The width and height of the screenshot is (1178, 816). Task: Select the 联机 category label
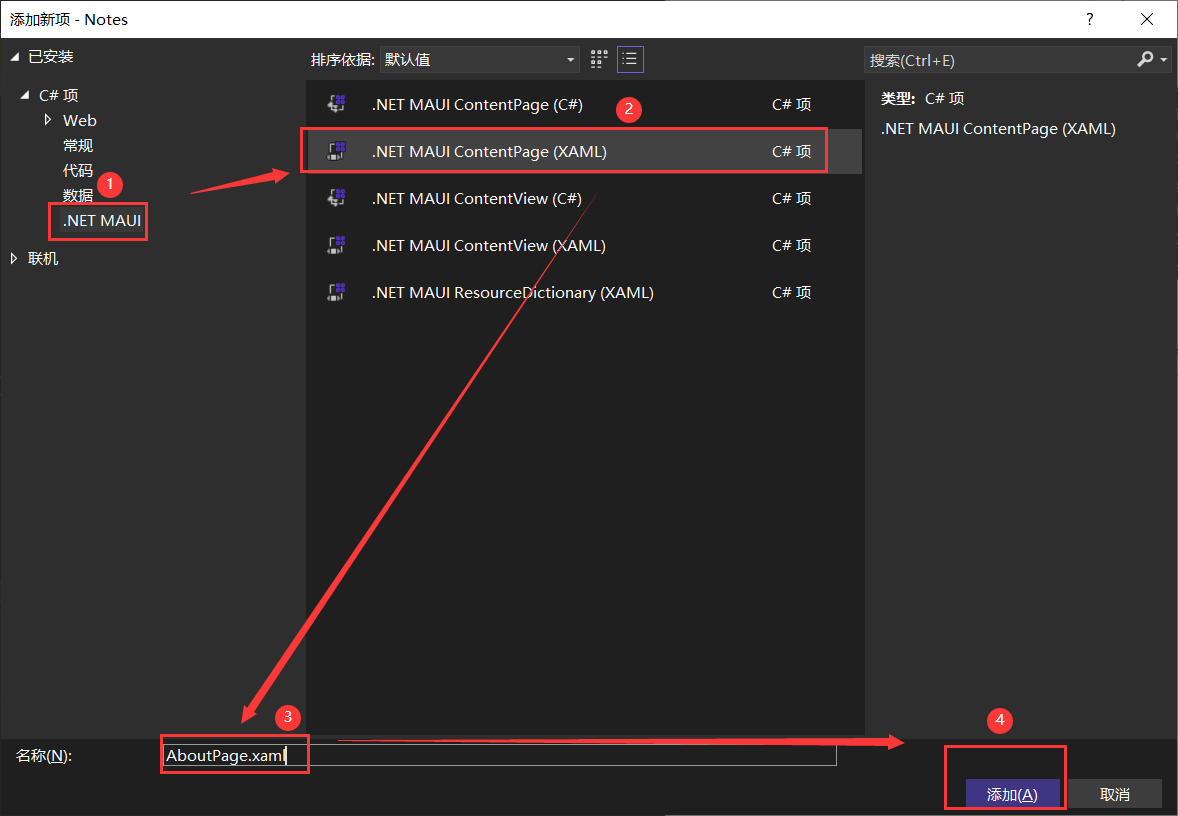pyautogui.click(x=43, y=258)
